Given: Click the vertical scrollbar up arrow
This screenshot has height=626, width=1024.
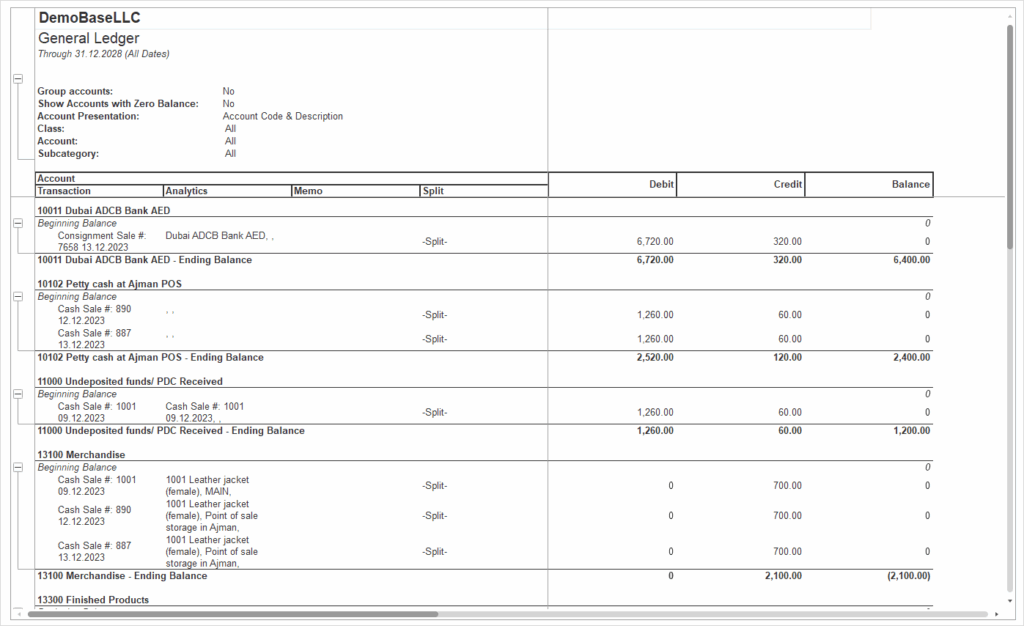Looking at the screenshot, I should click(1010, 13).
